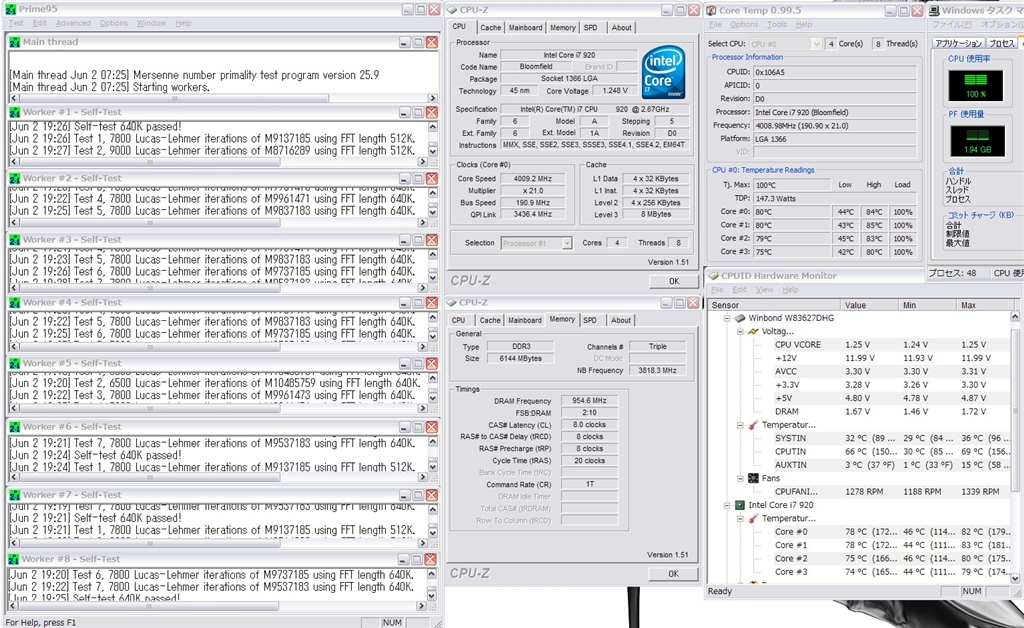Image resolution: width=1024 pixels, height=628 pixels.
Task: Click the CPUID Hardware Monitor title icon
Action: [x=714, y=276]
